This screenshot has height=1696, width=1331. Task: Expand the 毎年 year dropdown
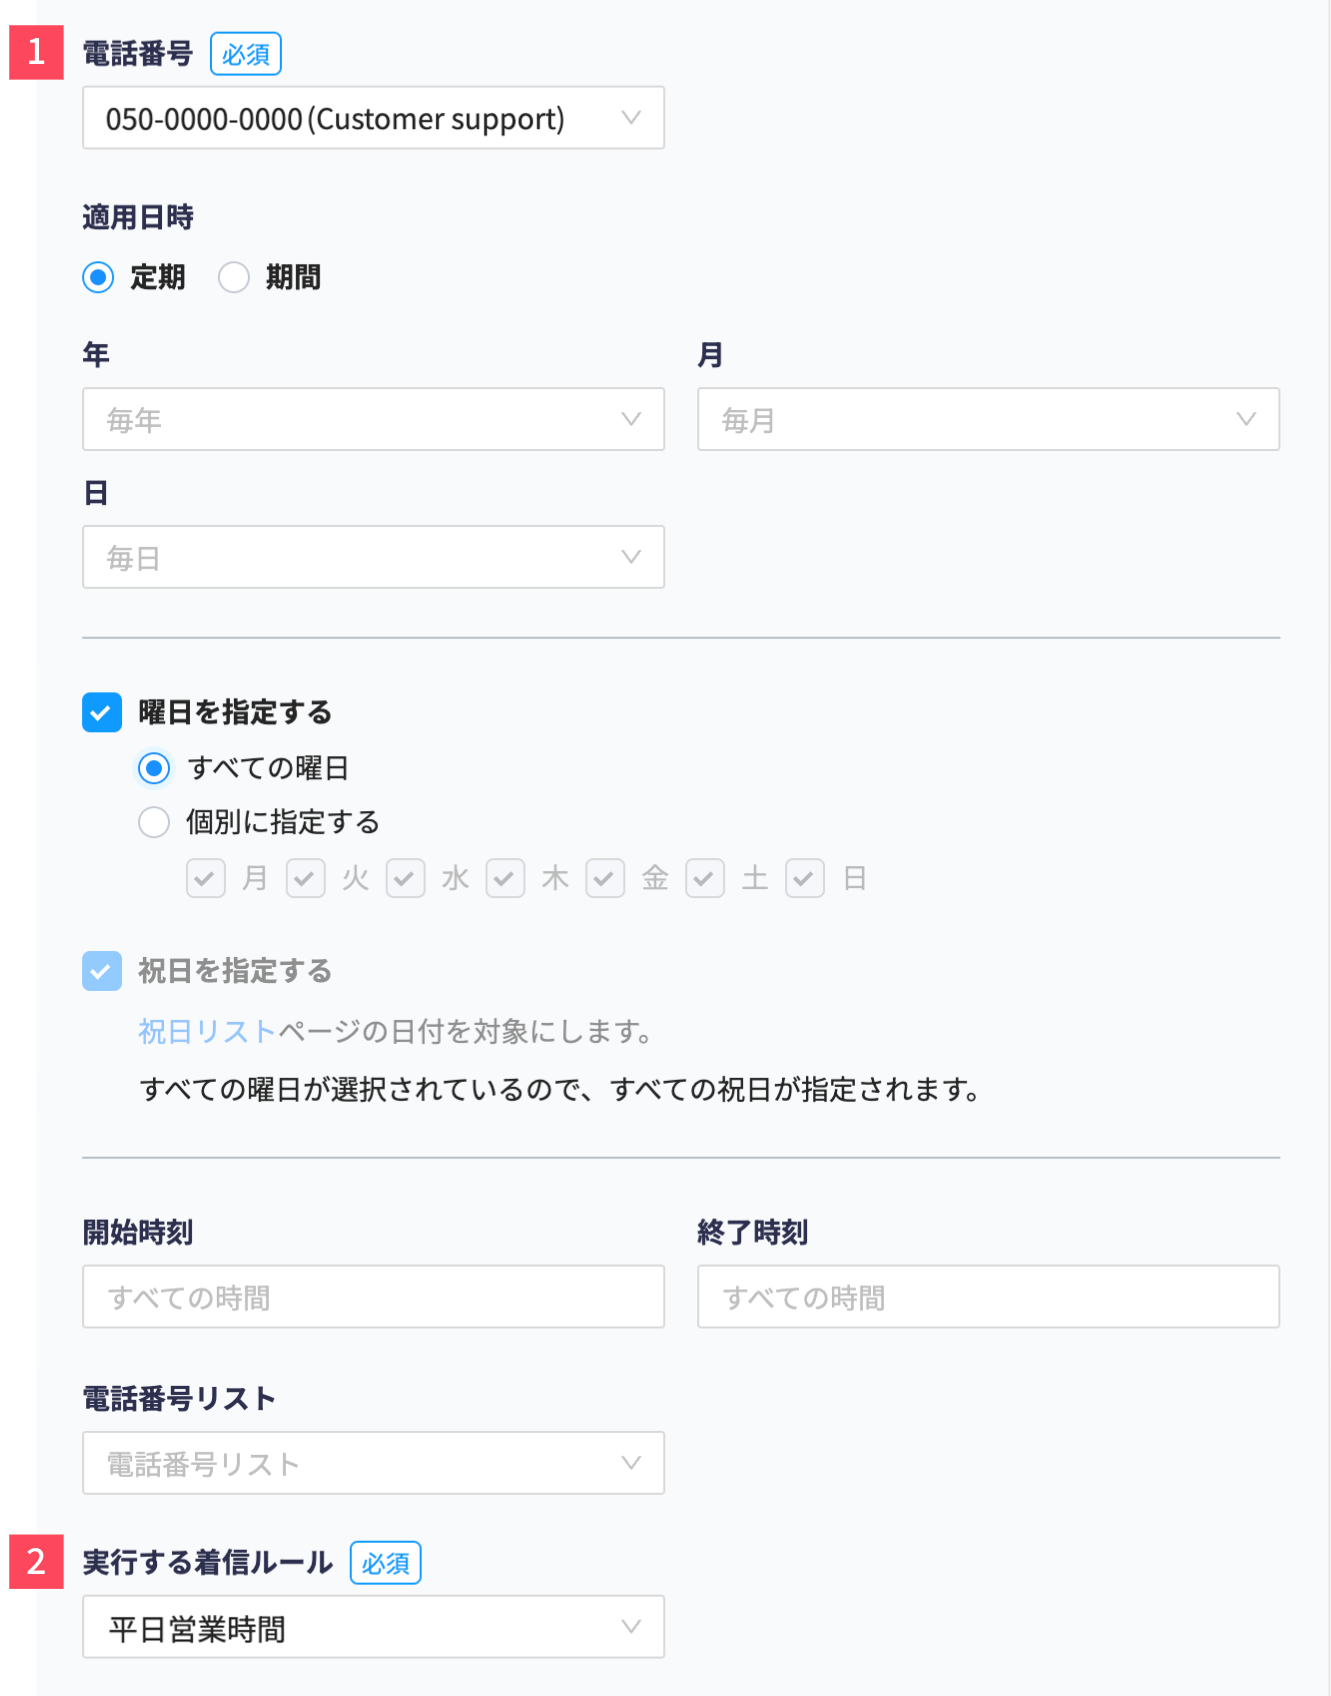pyautogui.click(x=373, y=419)
